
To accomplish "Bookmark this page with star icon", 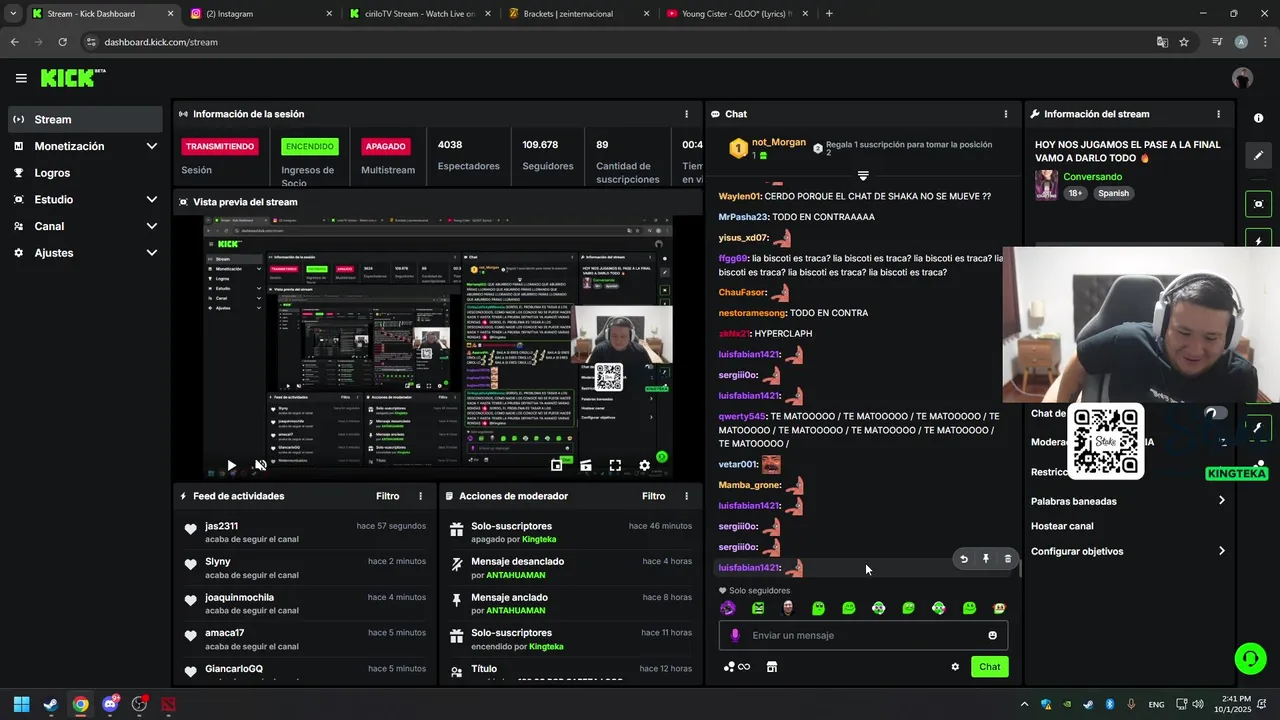I will click(x=1184, y=42).
